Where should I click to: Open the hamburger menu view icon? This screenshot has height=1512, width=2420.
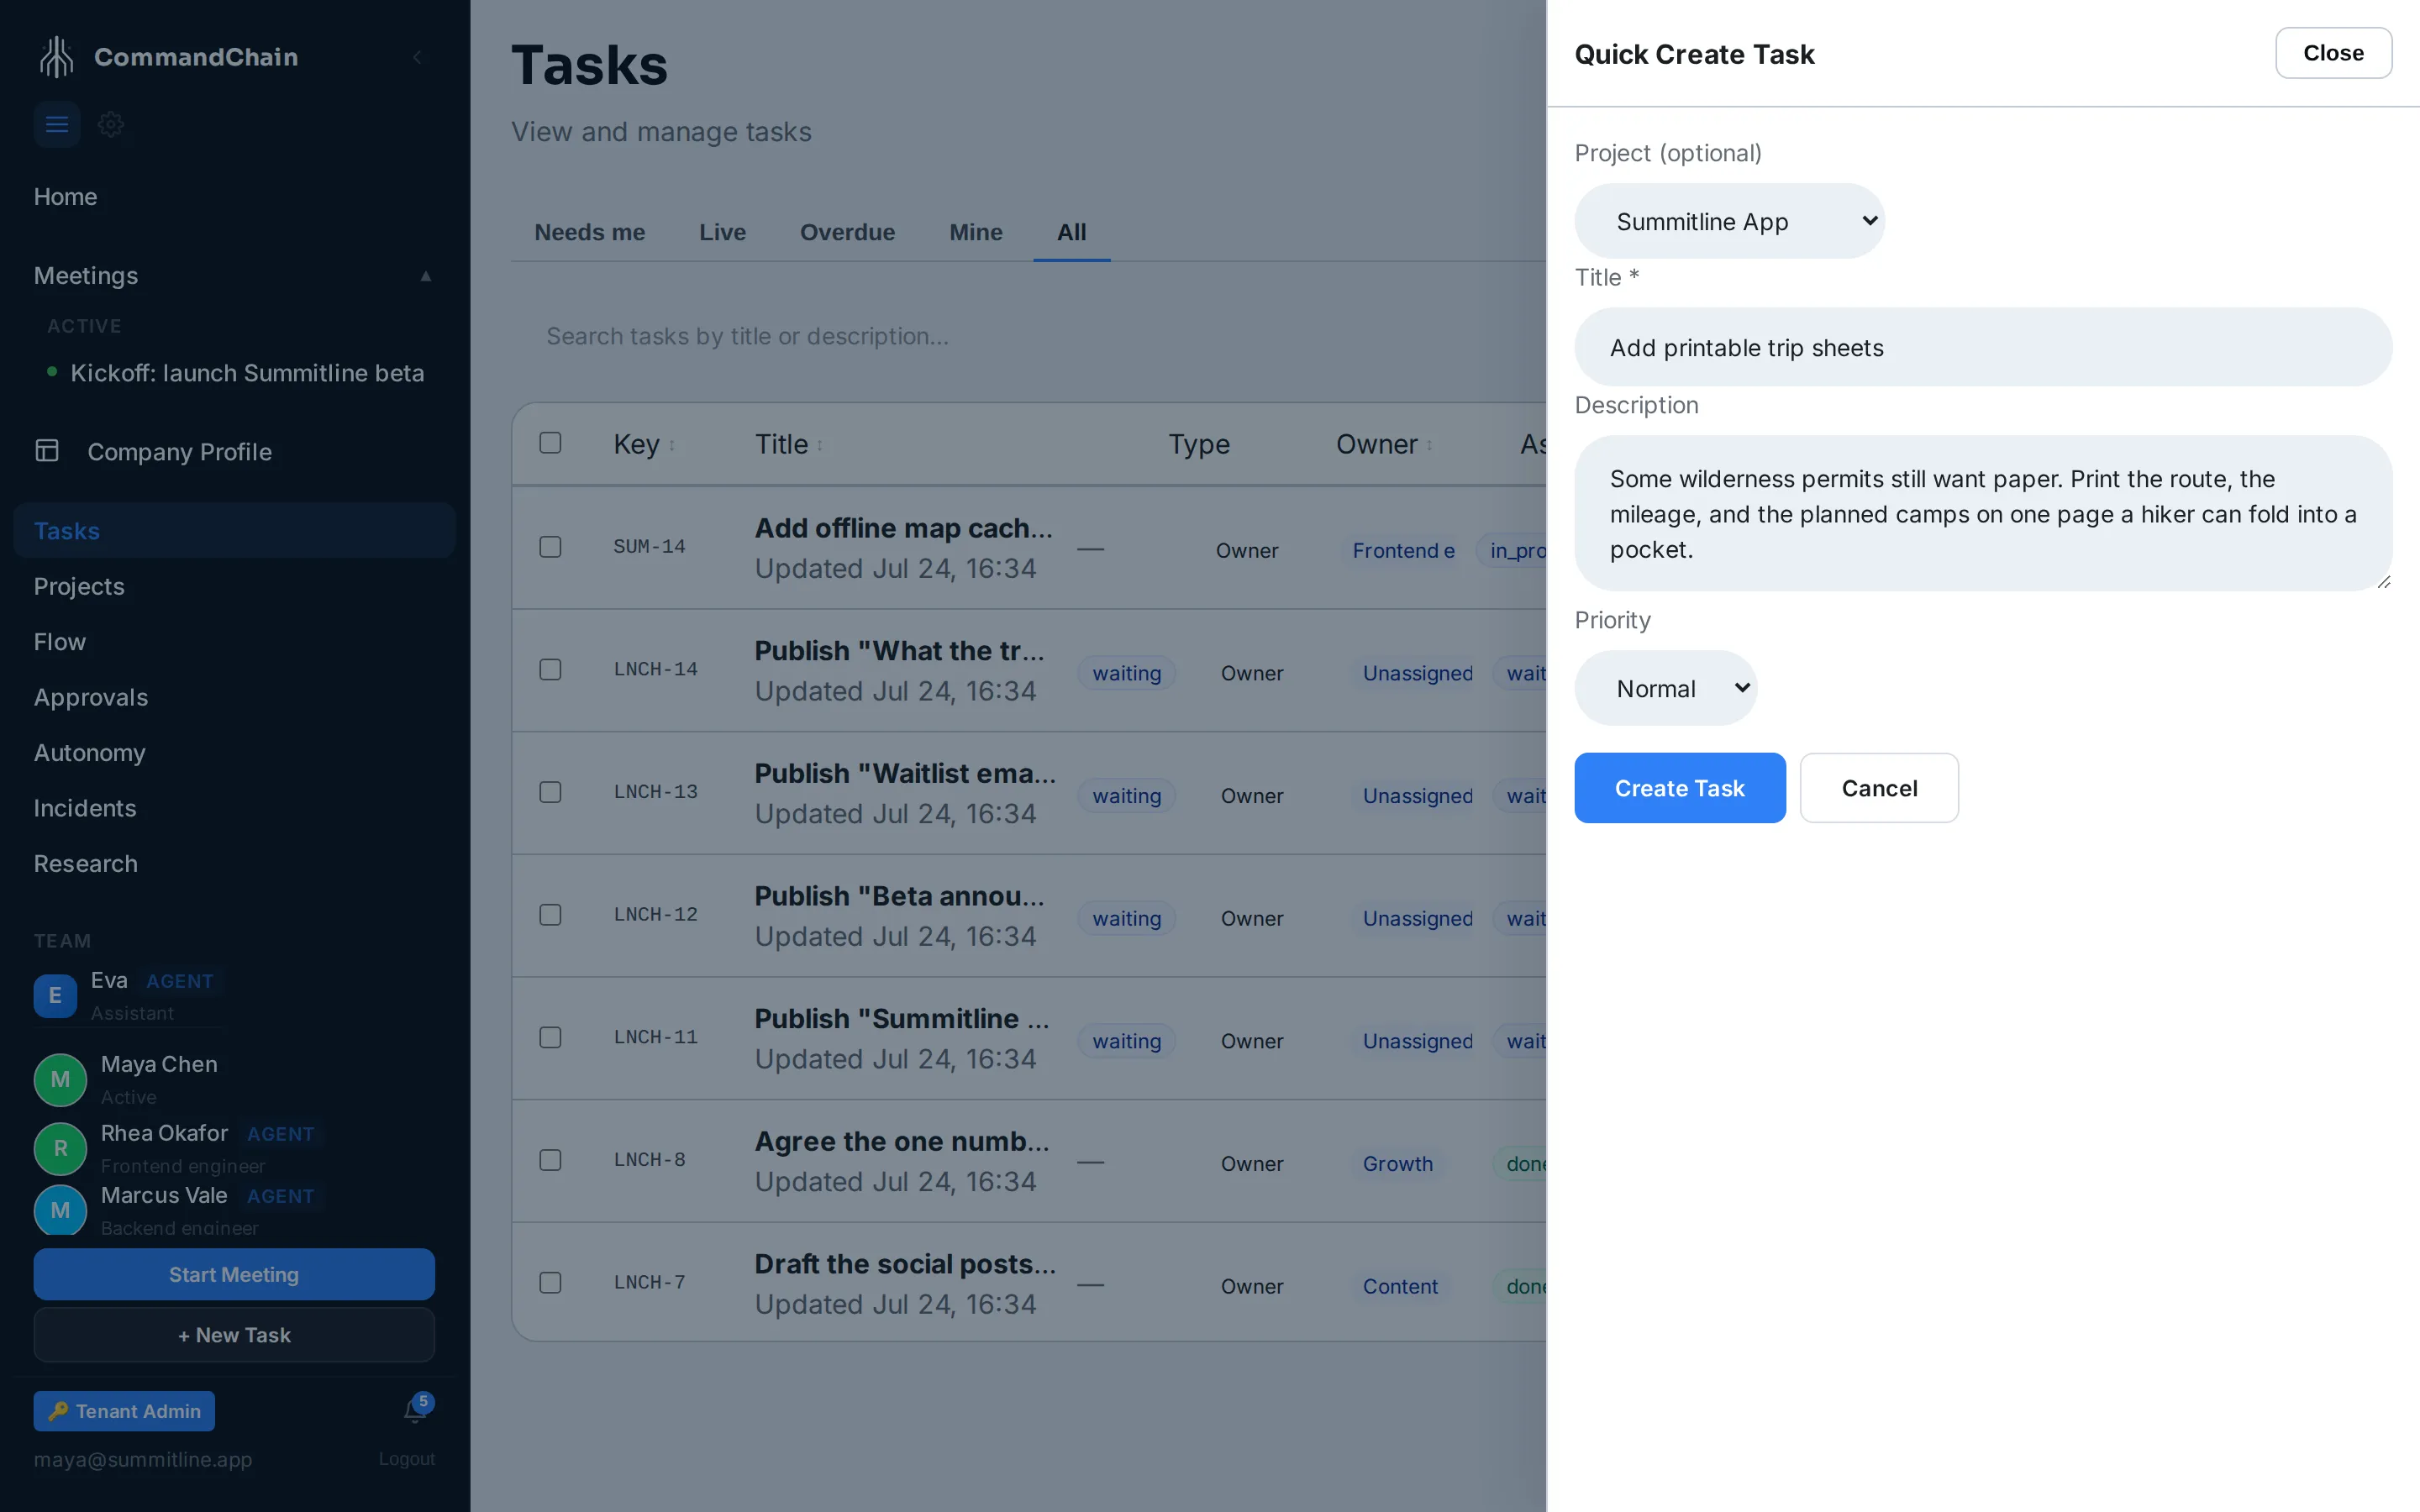[57, 124]
